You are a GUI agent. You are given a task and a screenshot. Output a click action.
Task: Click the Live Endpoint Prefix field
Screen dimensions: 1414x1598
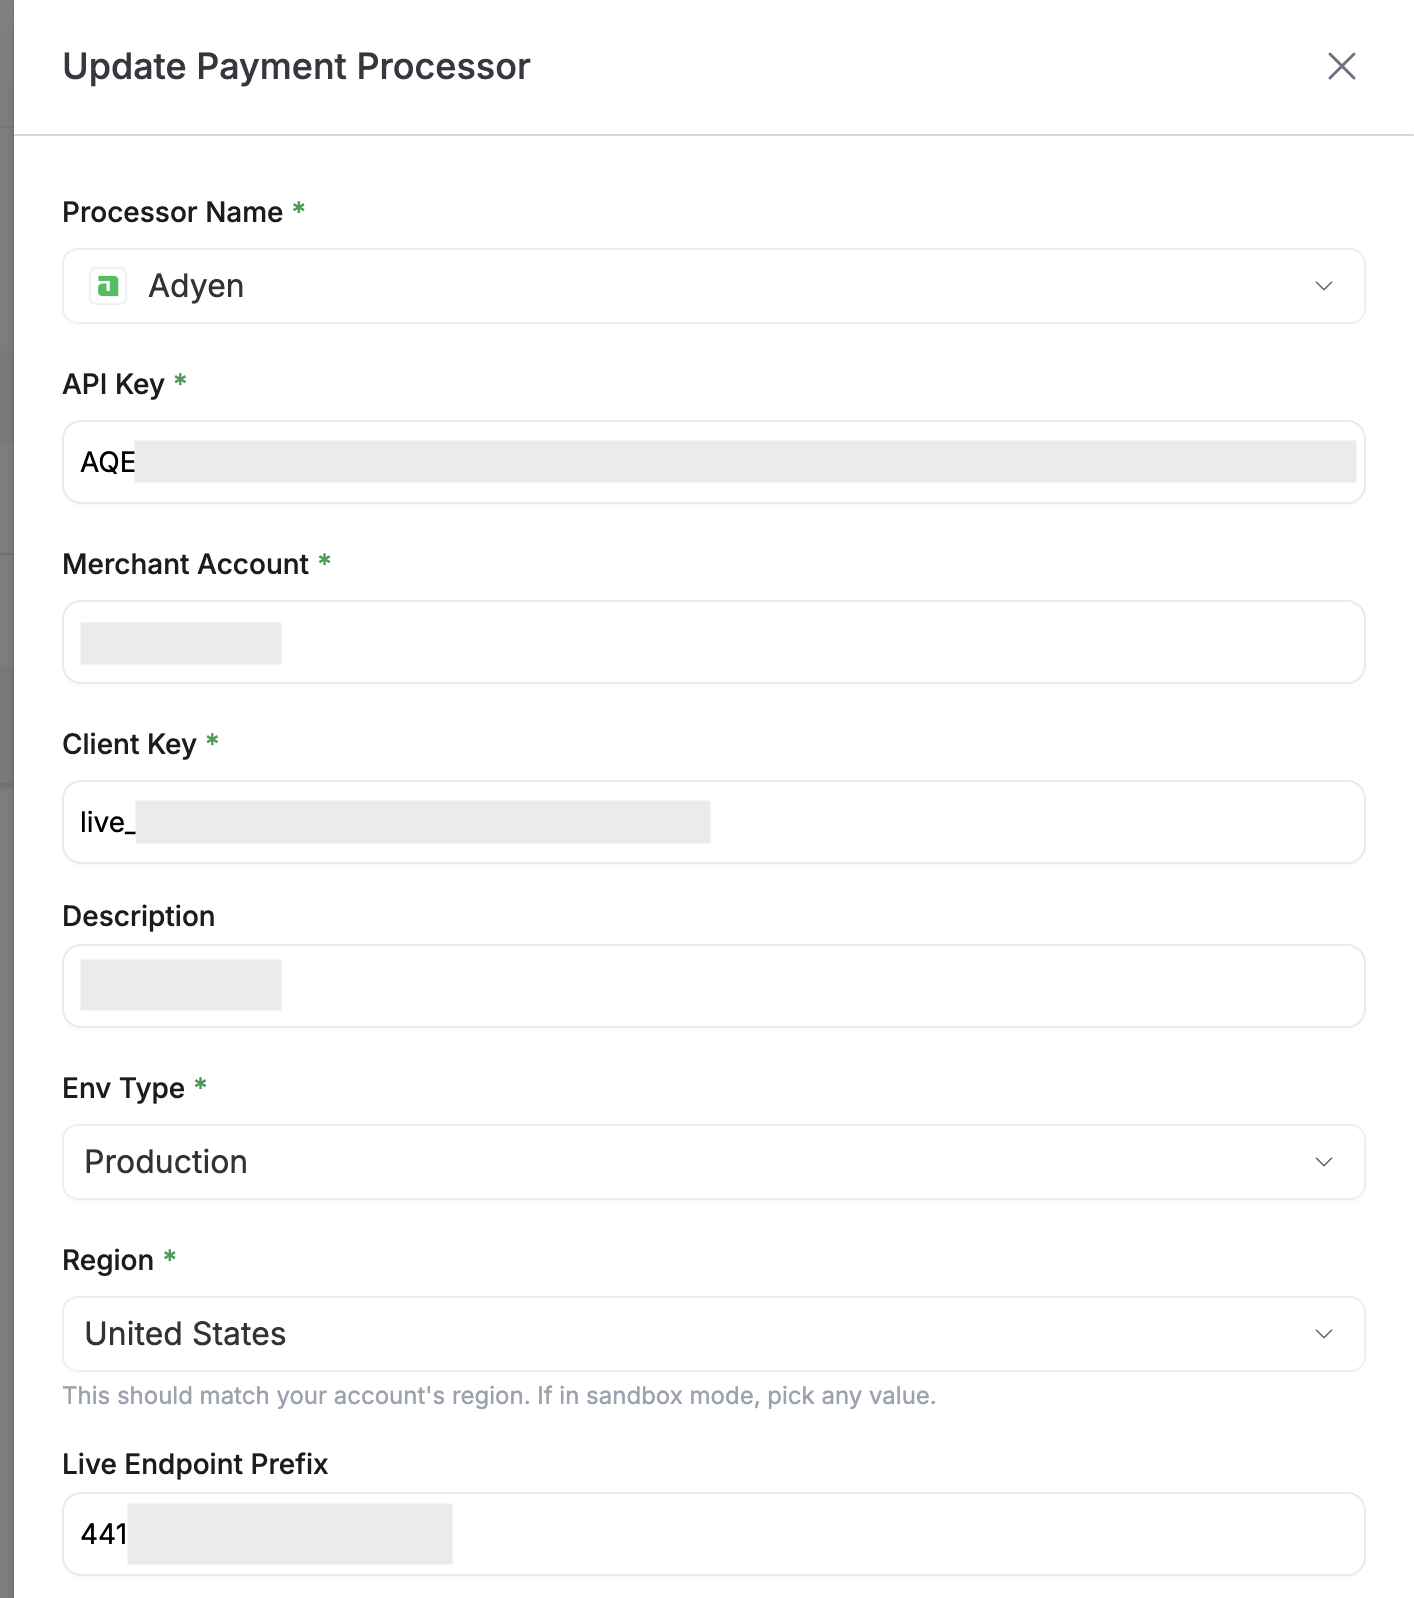point(713,1534)
